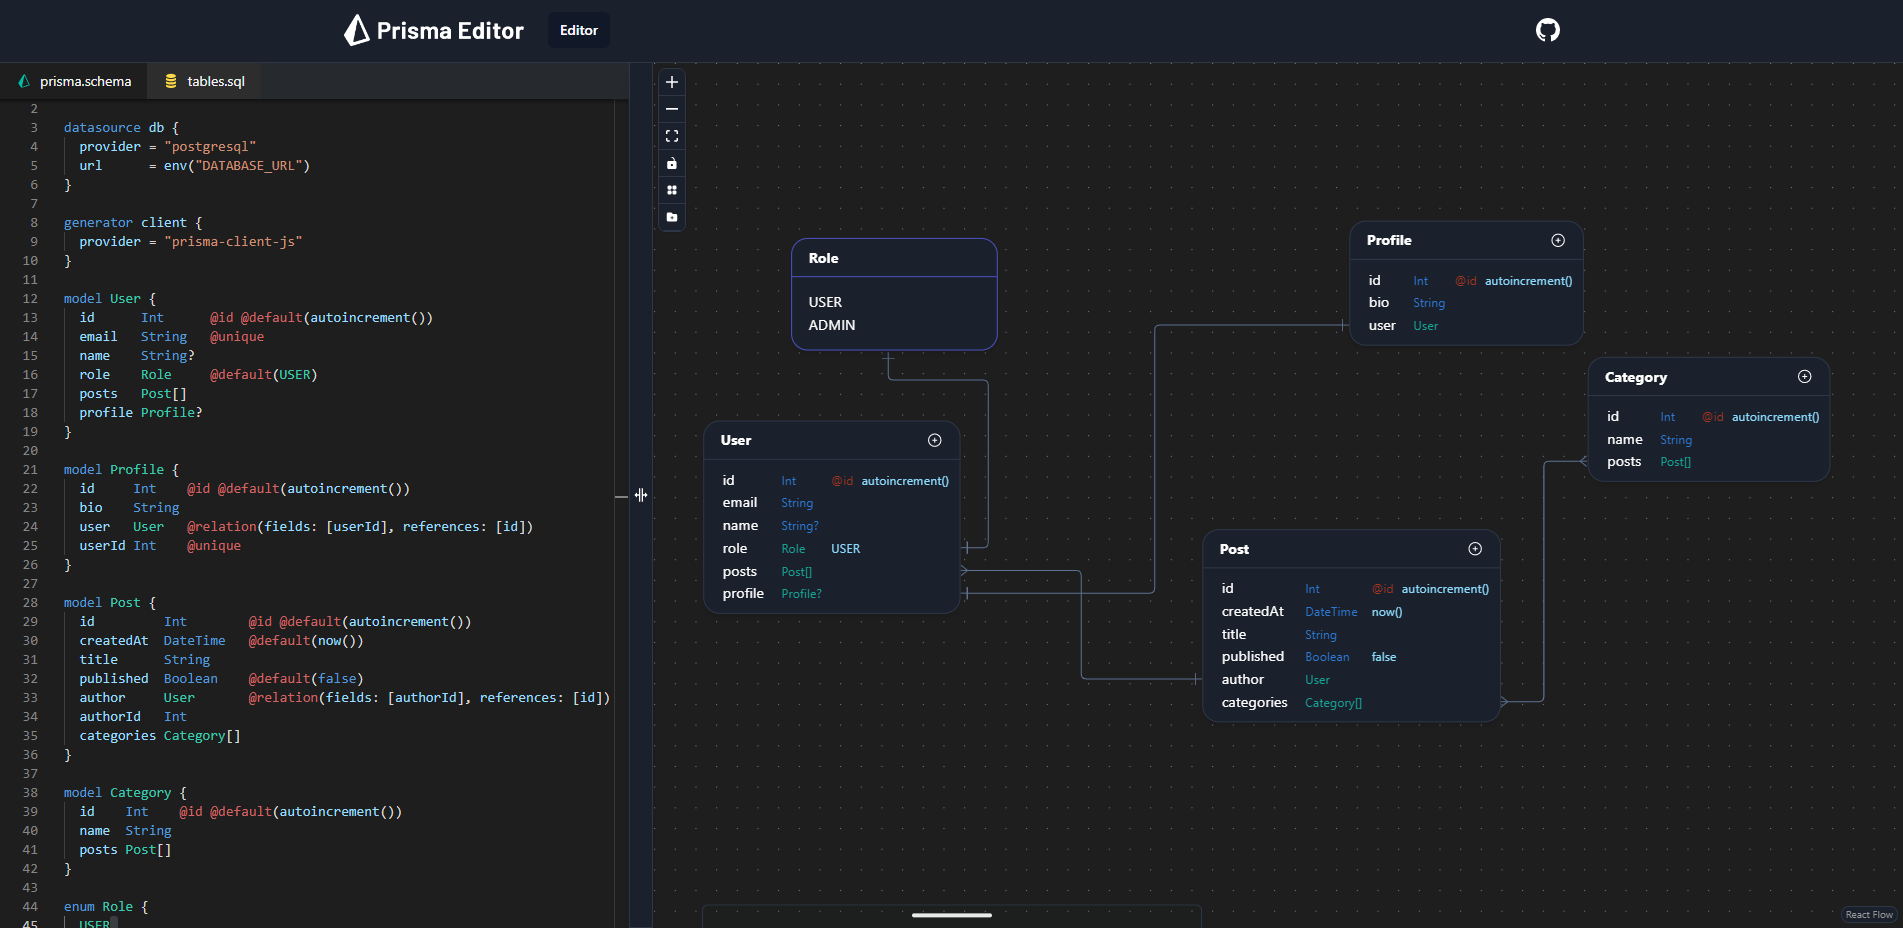Click the Prisma Editor title

tap(450, 31)
